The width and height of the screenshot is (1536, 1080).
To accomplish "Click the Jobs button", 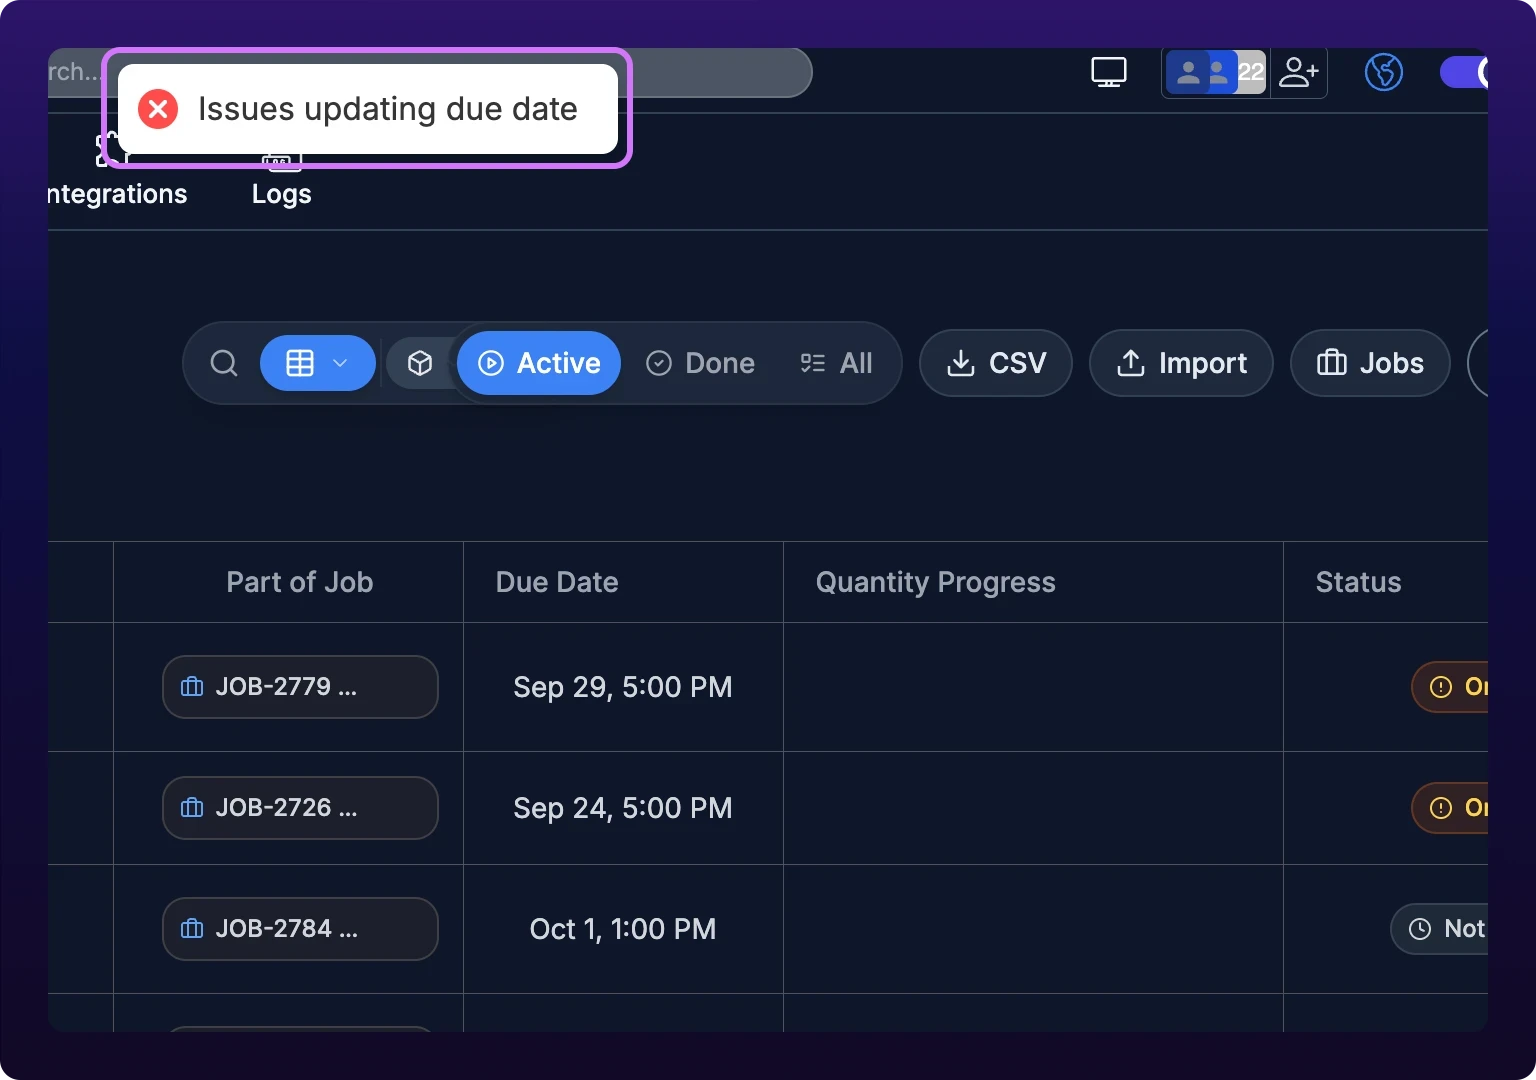I will tap(1370, 363).
